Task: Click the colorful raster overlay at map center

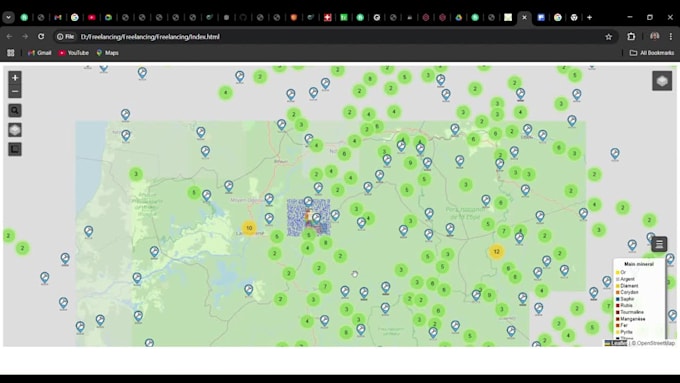Action: coord(309,218)
